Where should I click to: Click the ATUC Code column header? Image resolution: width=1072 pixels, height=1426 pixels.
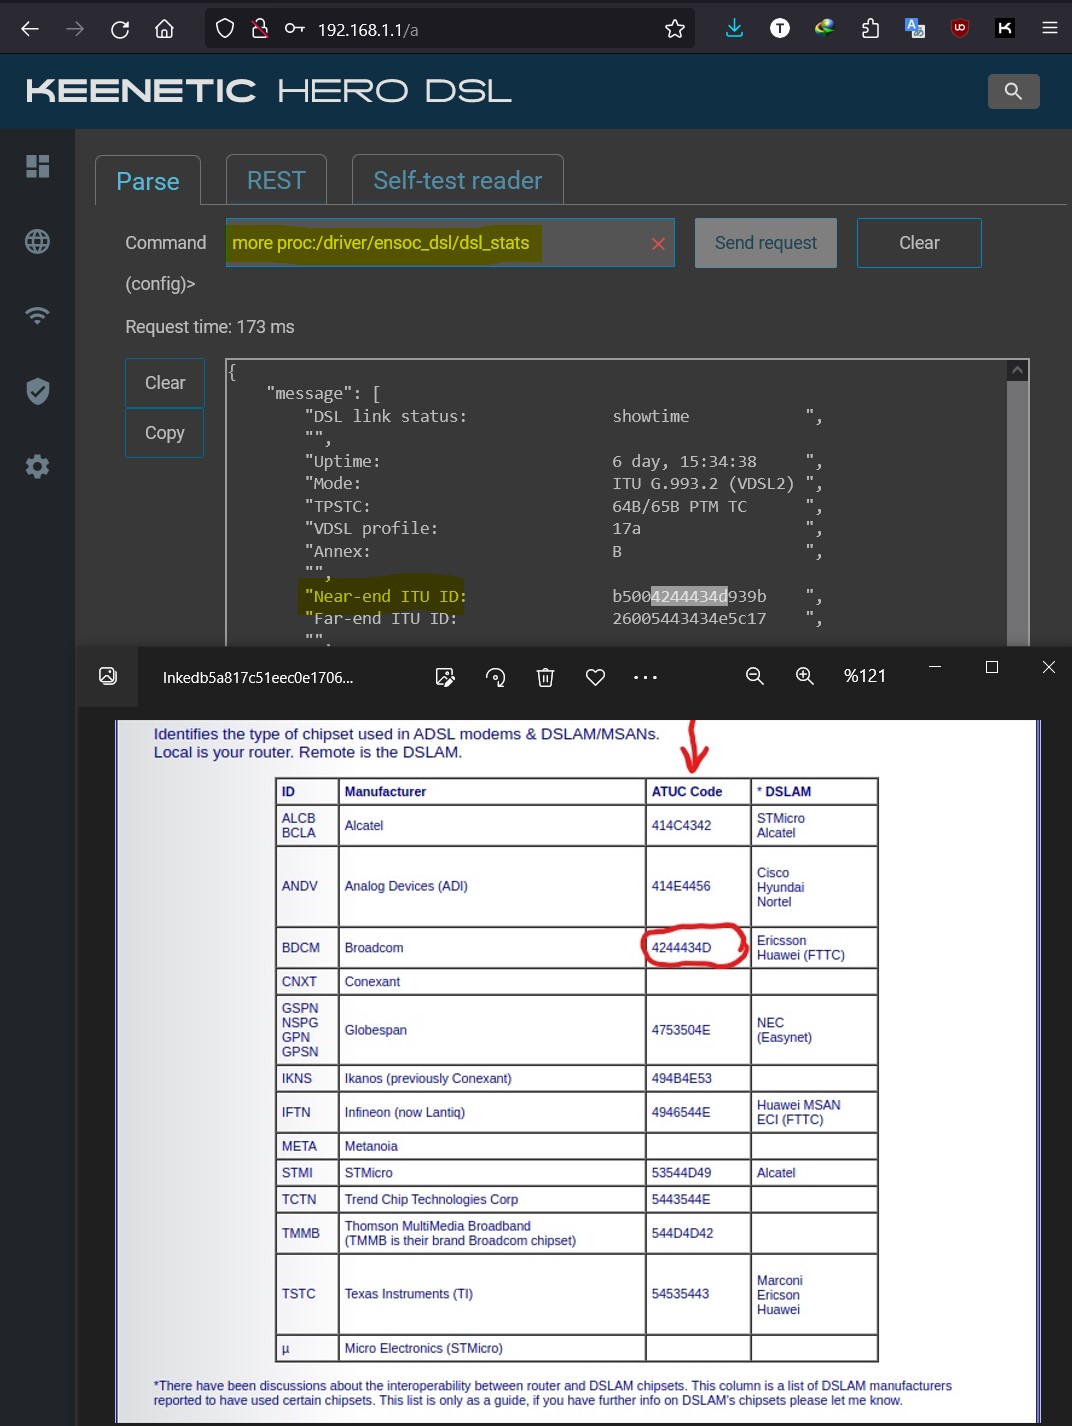(697, 792)
